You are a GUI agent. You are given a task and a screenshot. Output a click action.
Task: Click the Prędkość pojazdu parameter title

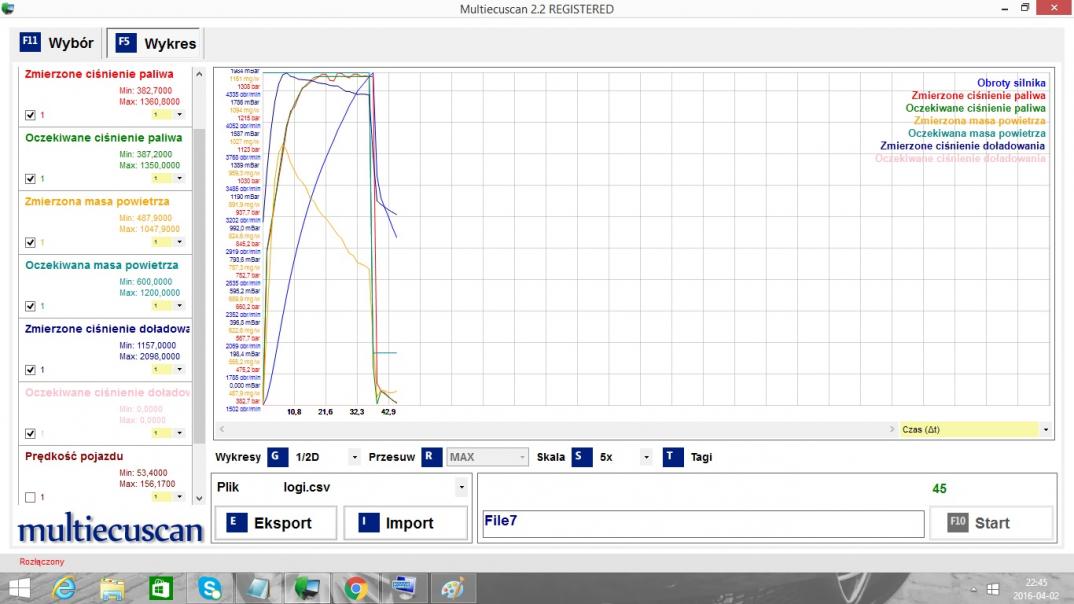click(74, 456)
